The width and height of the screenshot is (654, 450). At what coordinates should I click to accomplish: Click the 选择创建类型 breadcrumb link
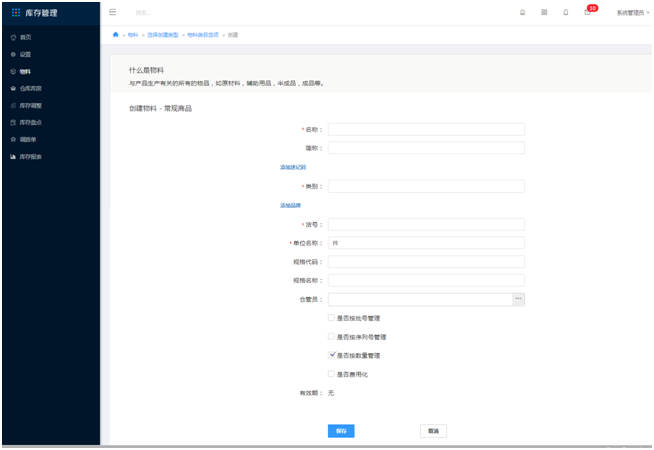pos(163,35)
